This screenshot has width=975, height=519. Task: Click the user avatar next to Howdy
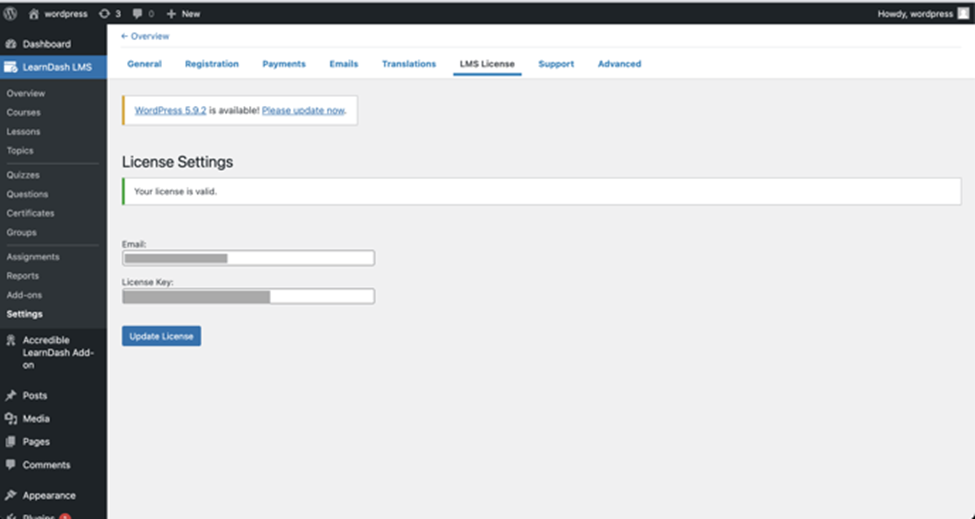tap(963, 14)
